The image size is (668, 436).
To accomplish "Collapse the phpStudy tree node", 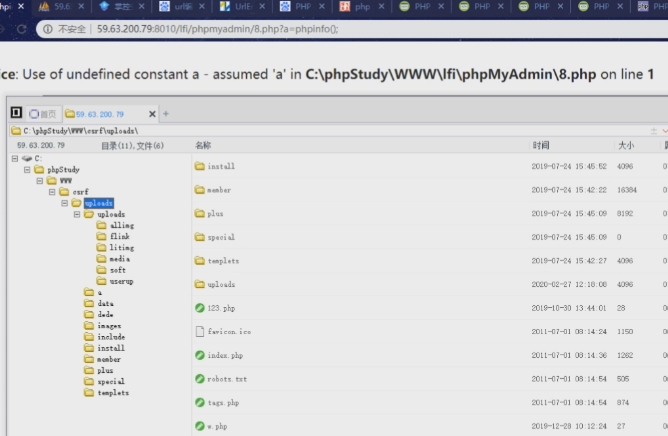I will tap(27, 170).
